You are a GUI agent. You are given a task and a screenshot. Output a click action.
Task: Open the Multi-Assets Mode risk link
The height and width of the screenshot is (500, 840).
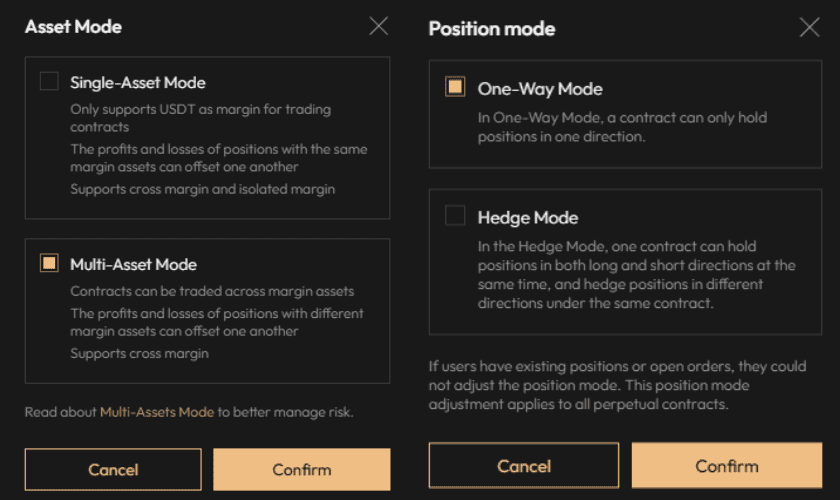tap(157, 411)
